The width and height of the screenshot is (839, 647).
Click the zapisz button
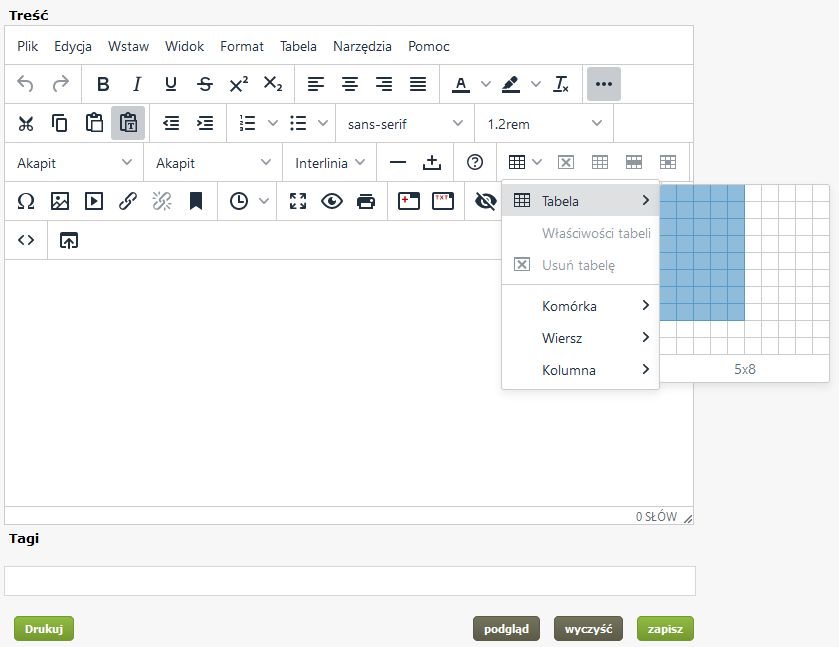point(665,629)
